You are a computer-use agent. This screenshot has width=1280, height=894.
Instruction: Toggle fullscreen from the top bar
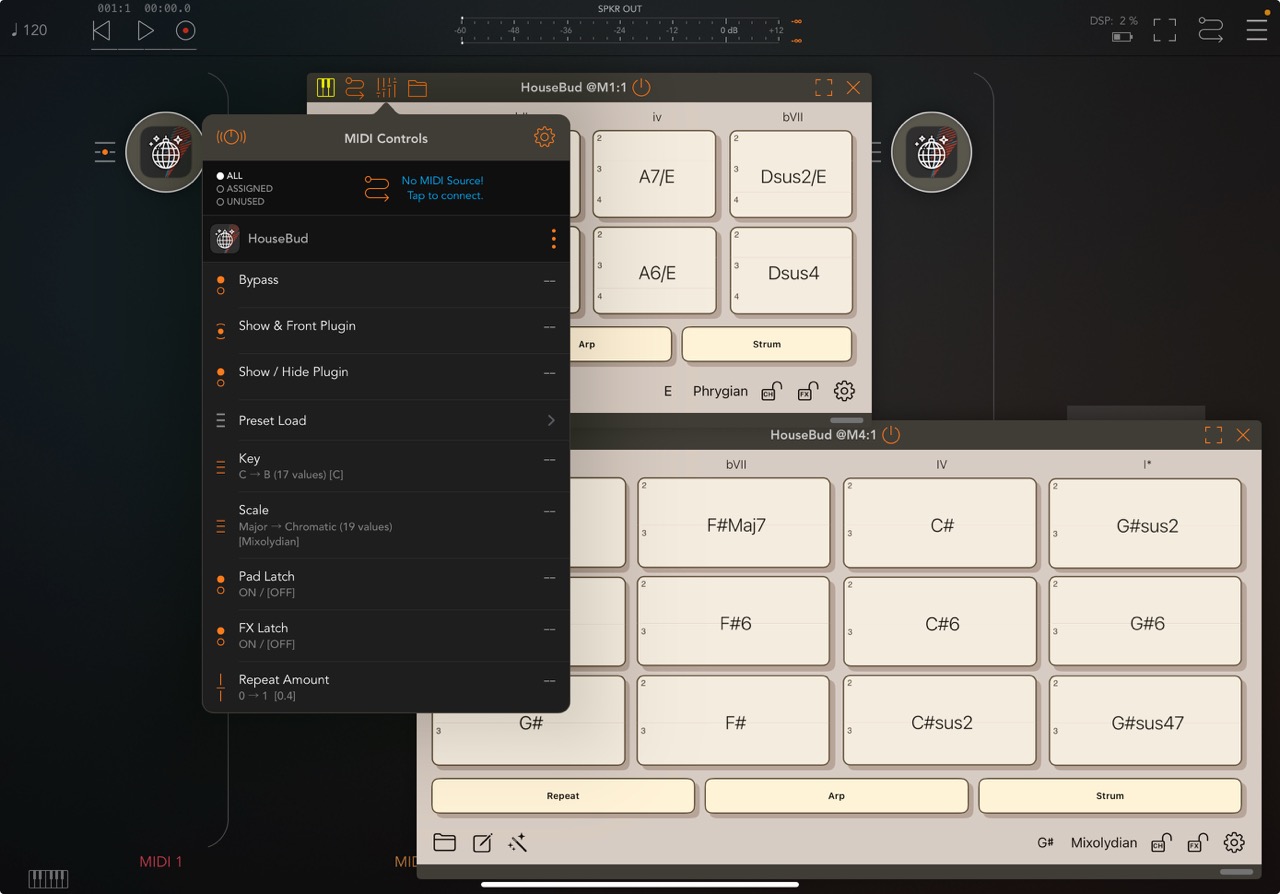tap(1164, 30)
